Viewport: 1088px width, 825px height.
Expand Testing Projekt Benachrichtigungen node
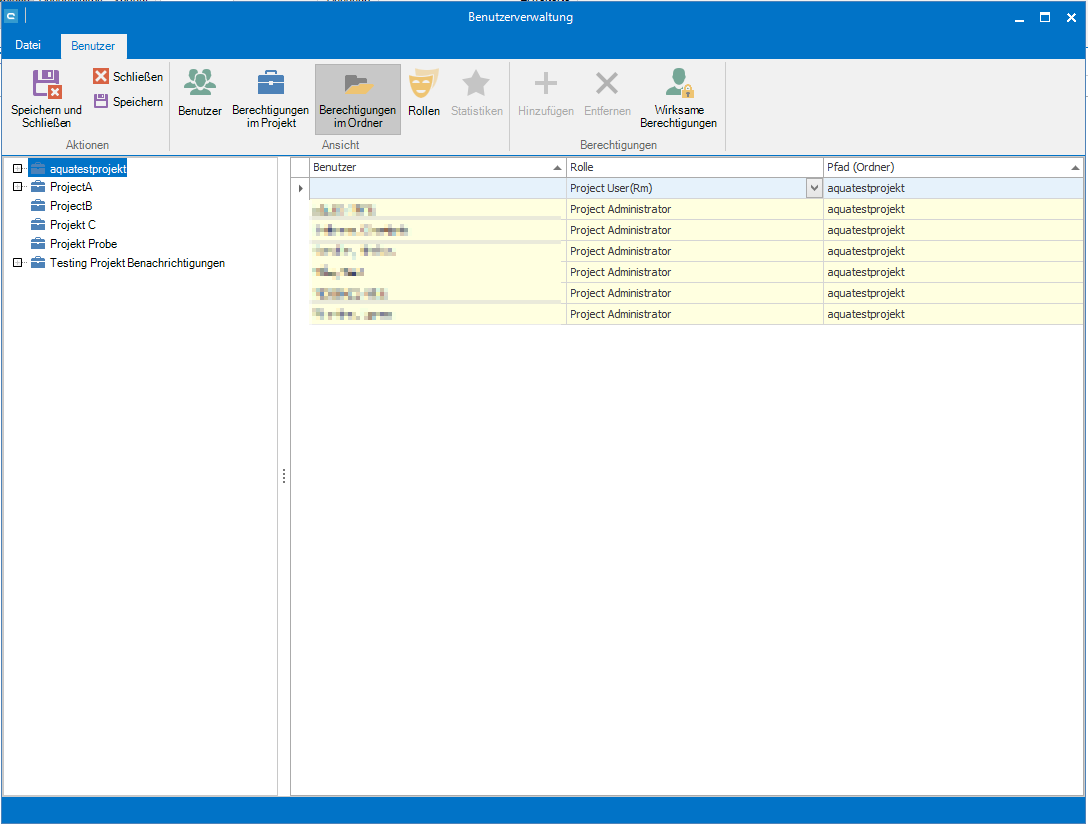(x=18, y=263)
